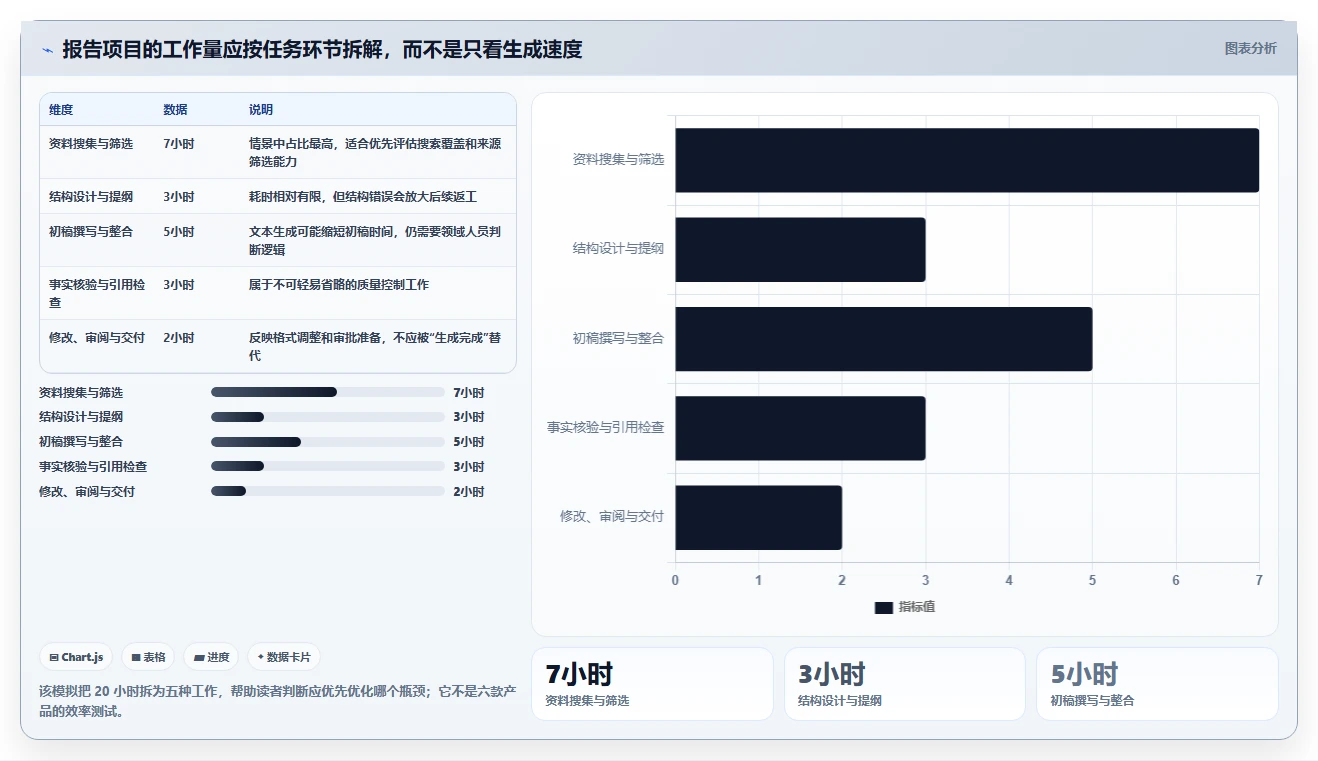1318x761 pixels.
Task: Click the 事实核验与引用检查 progress bar
Action: (328, 466)
